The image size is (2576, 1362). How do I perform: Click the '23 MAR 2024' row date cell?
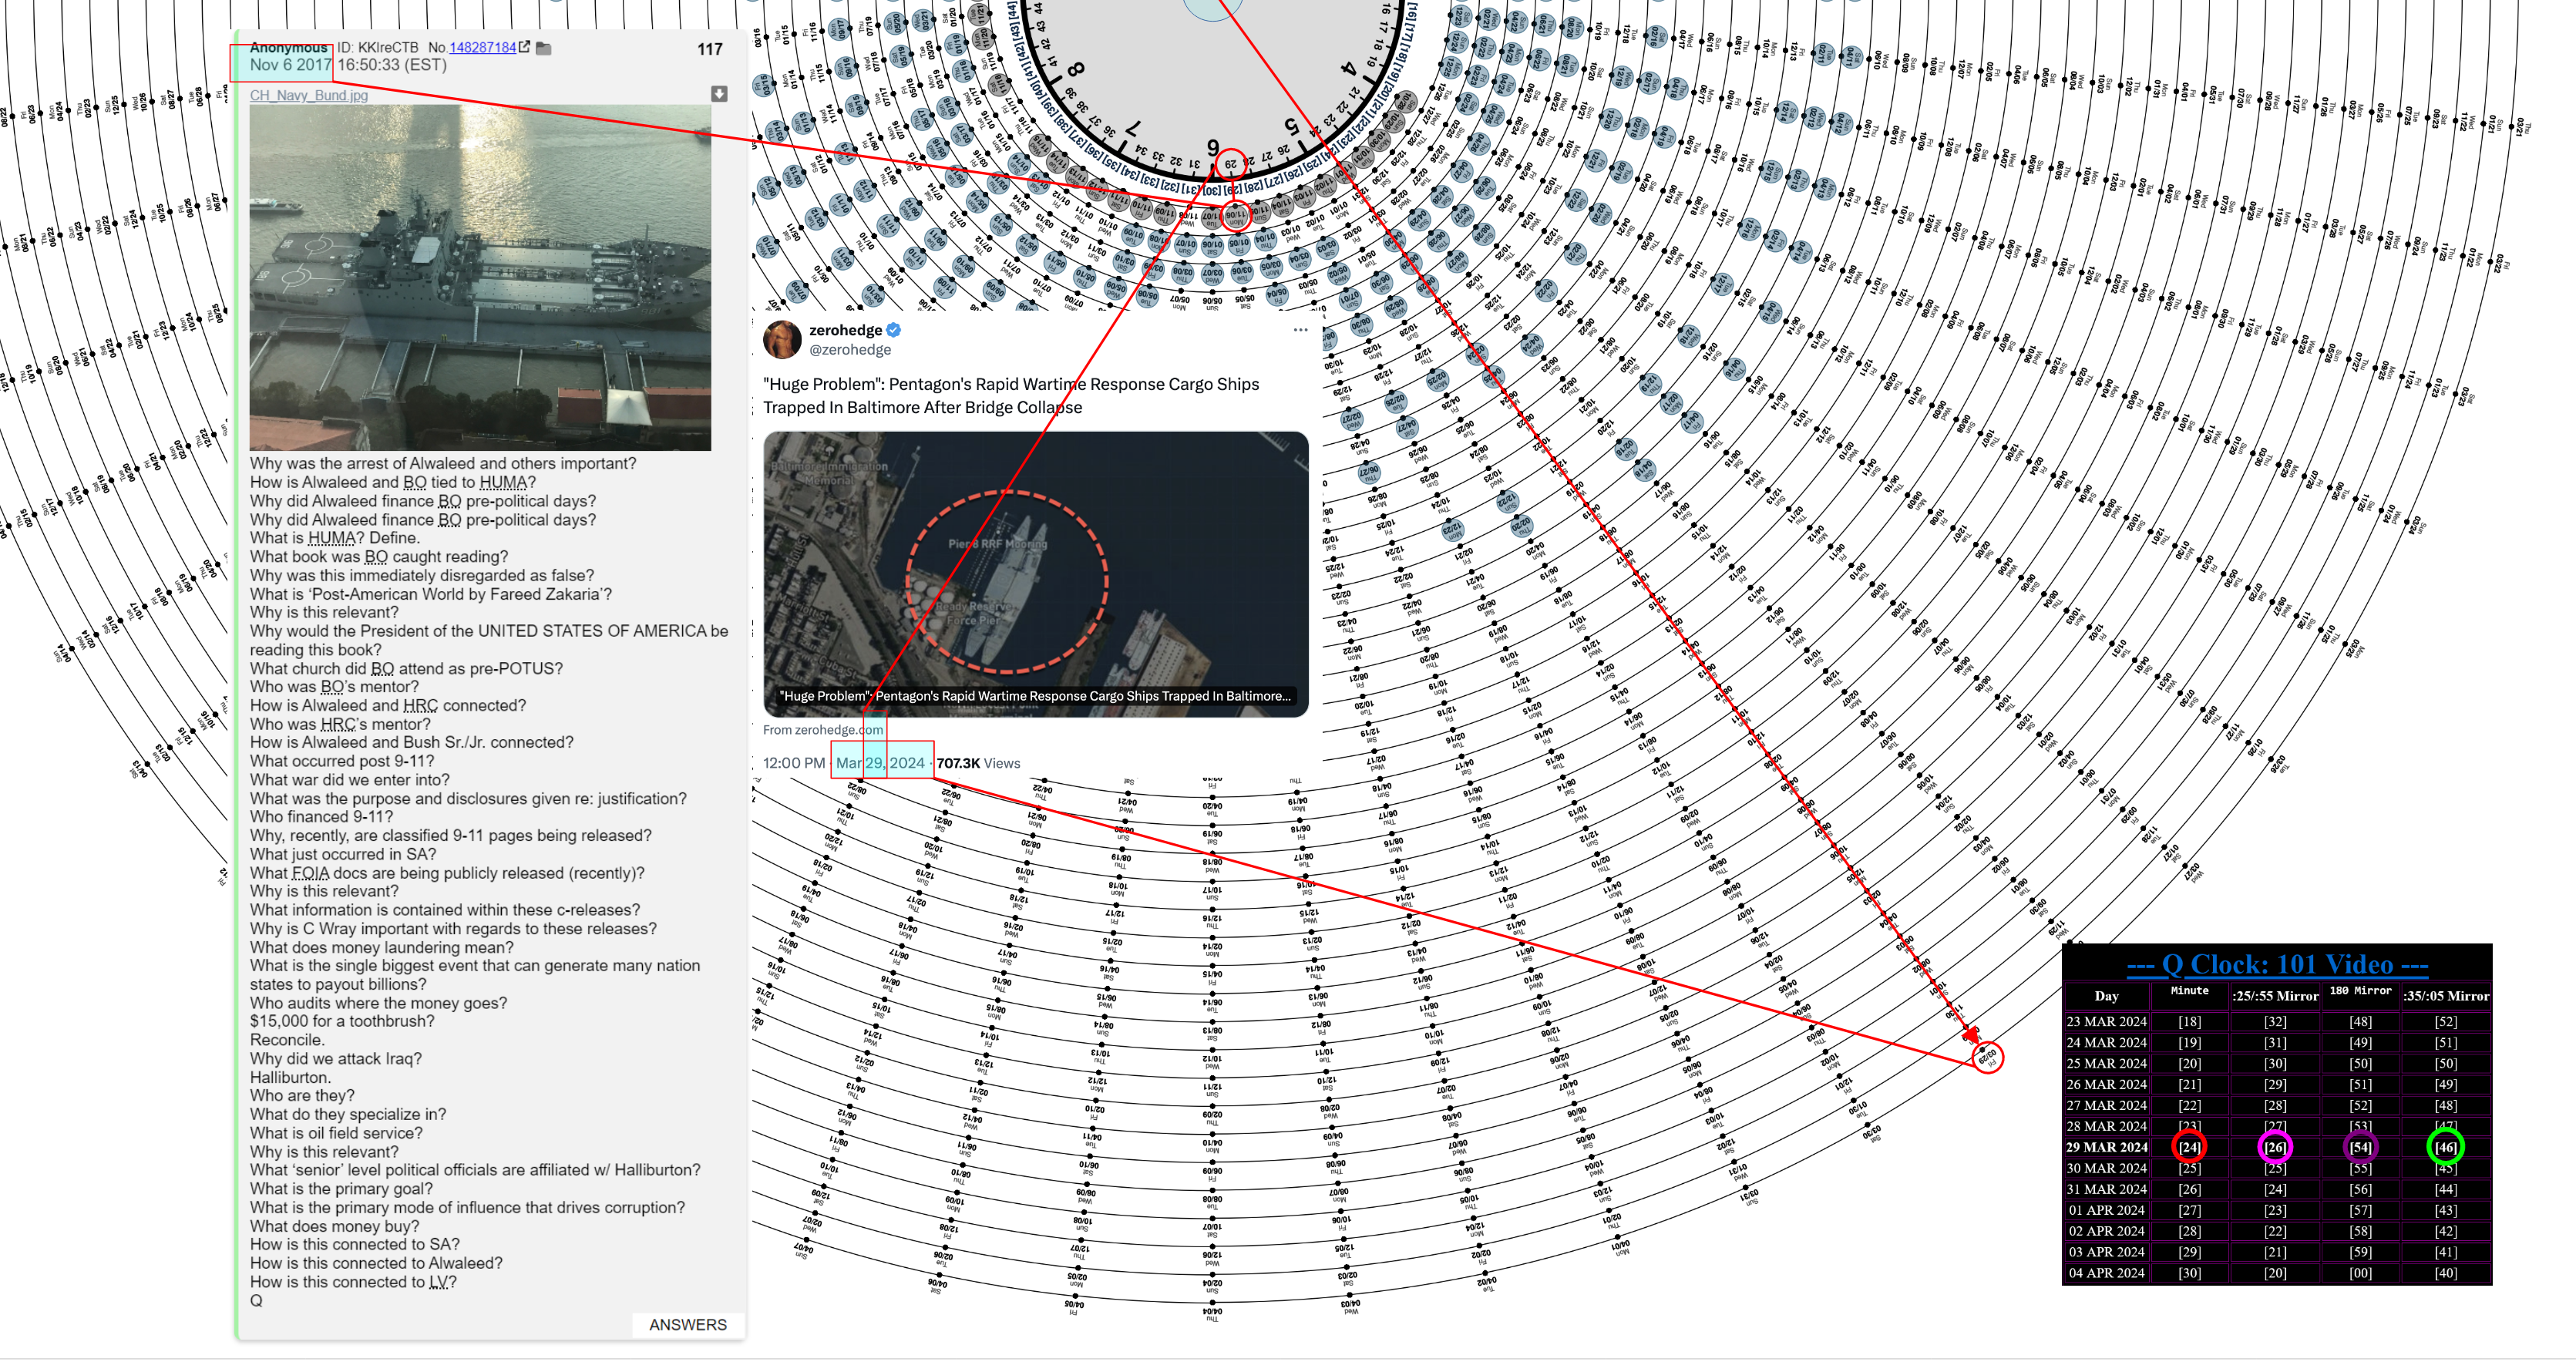(x=2107, y=1022)
